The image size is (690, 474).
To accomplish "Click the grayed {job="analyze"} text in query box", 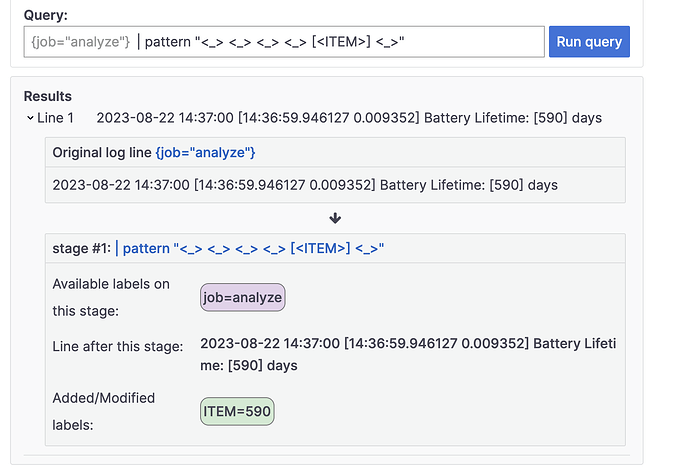I will 79,42.
